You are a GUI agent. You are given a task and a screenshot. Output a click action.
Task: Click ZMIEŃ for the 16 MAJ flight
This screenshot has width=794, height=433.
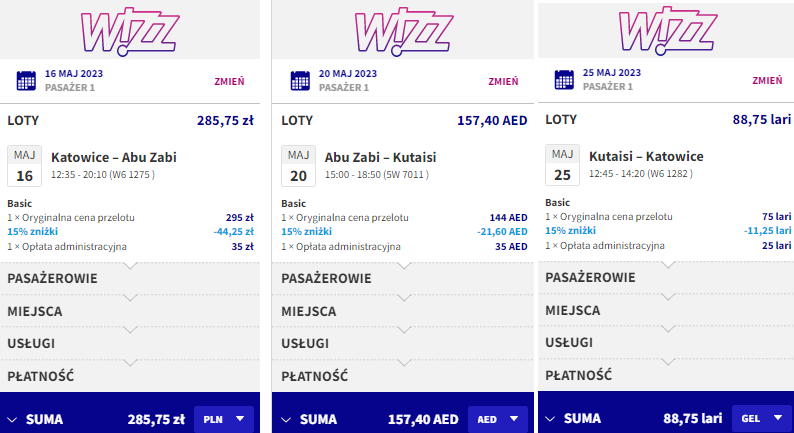pos(229,81)
